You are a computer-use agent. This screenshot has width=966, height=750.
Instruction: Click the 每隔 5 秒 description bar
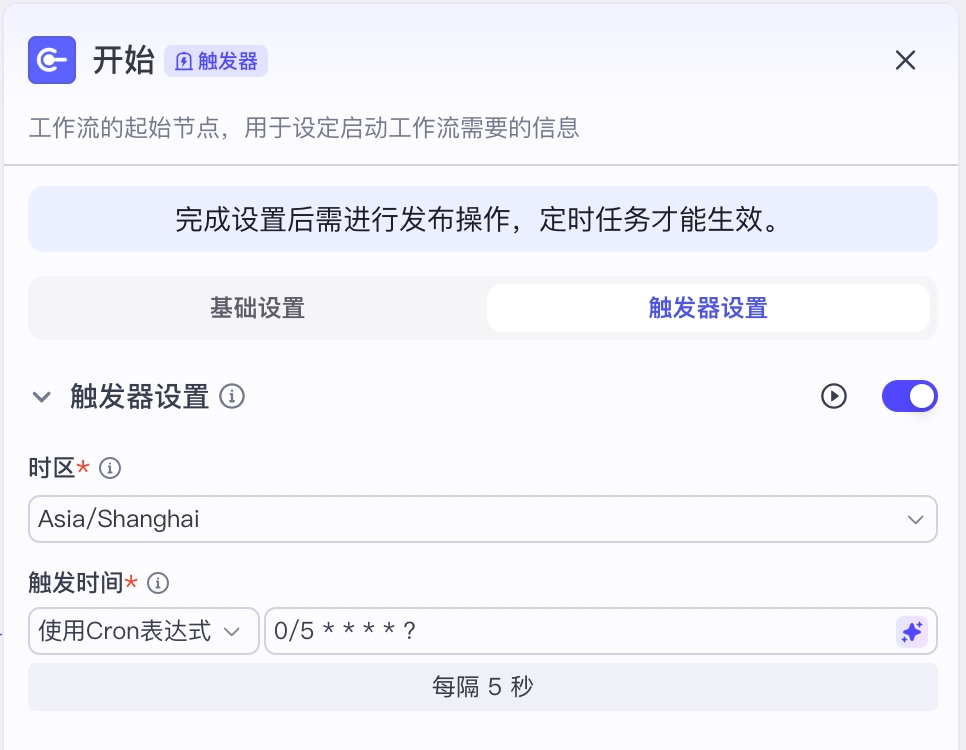tap(483, 687)
